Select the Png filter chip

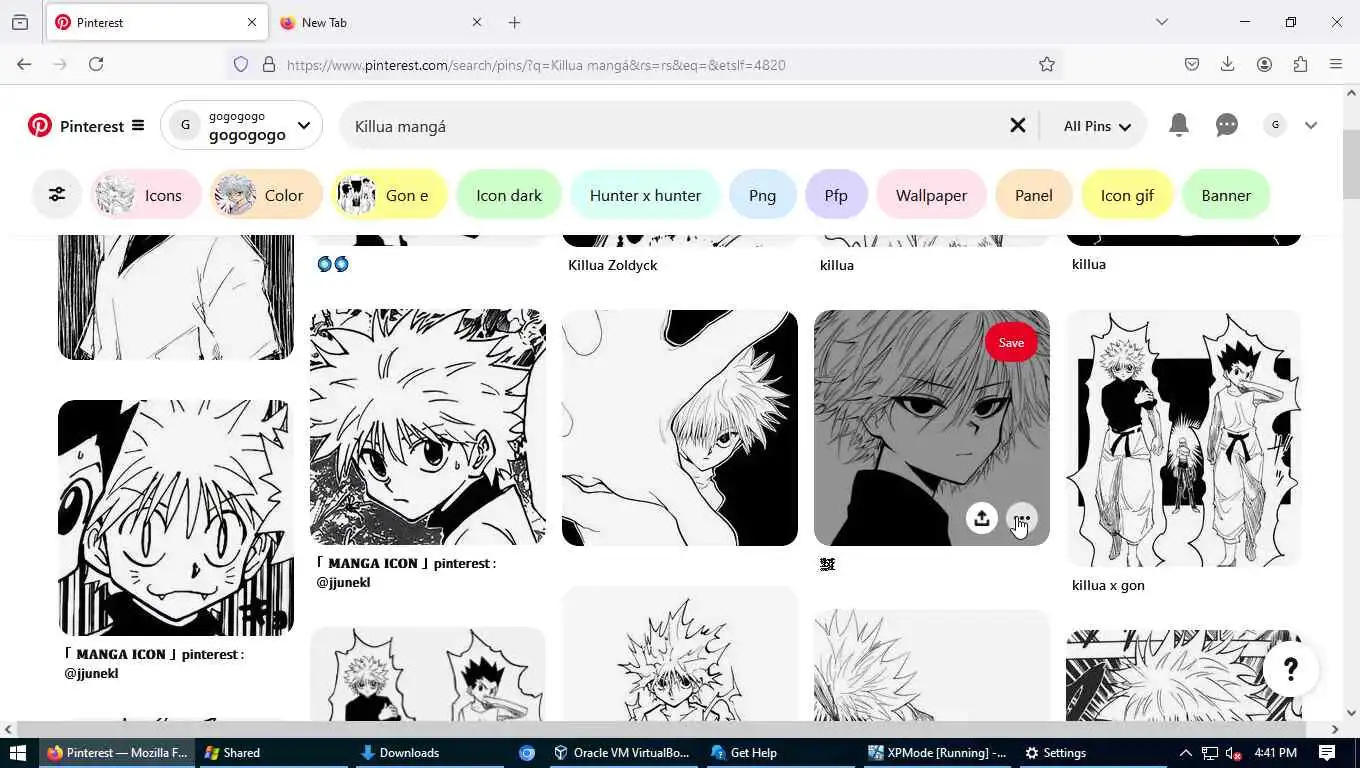click(762, 195)
